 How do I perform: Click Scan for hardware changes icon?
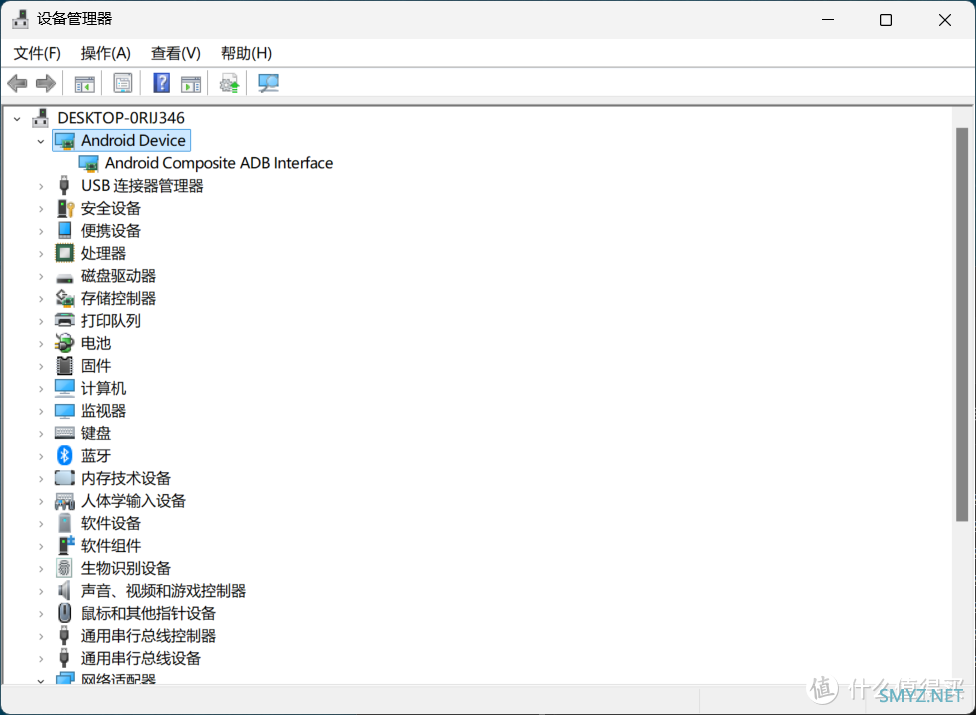[268, 83]
